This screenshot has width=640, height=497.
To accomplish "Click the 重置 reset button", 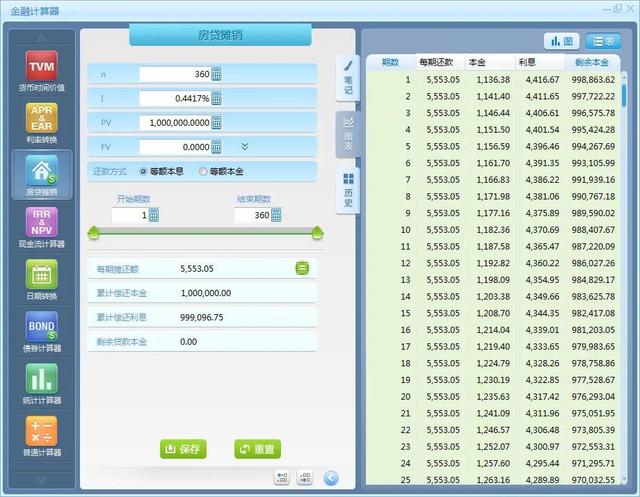I will (258, 449).
